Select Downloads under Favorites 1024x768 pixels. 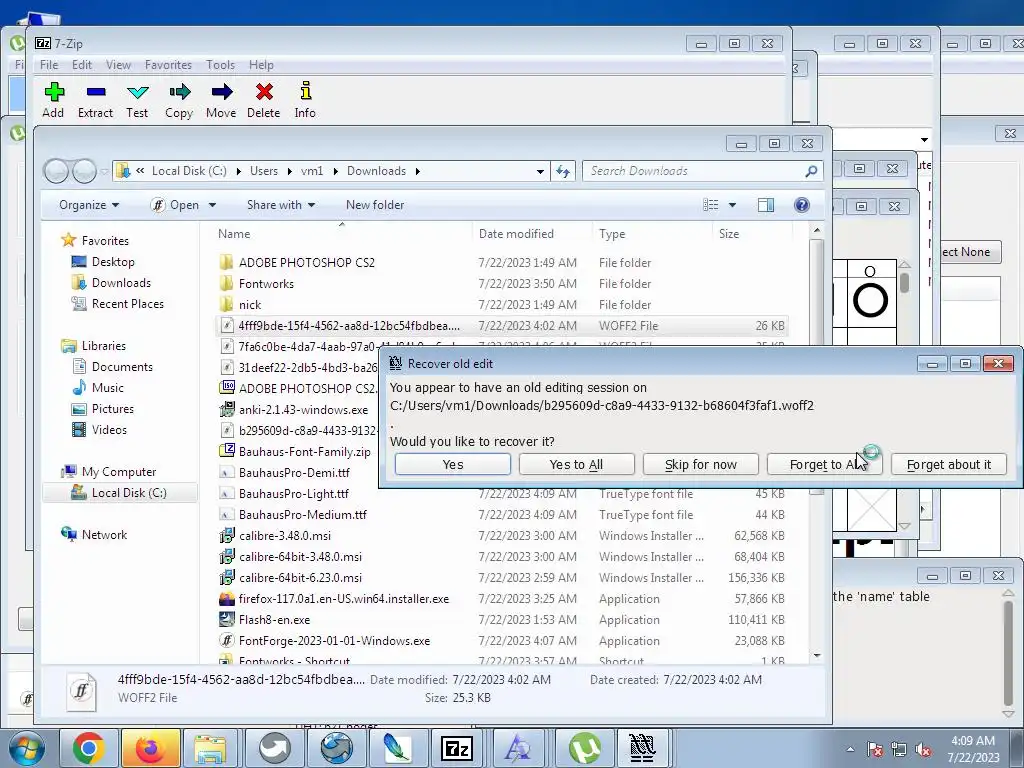point(121,283)
